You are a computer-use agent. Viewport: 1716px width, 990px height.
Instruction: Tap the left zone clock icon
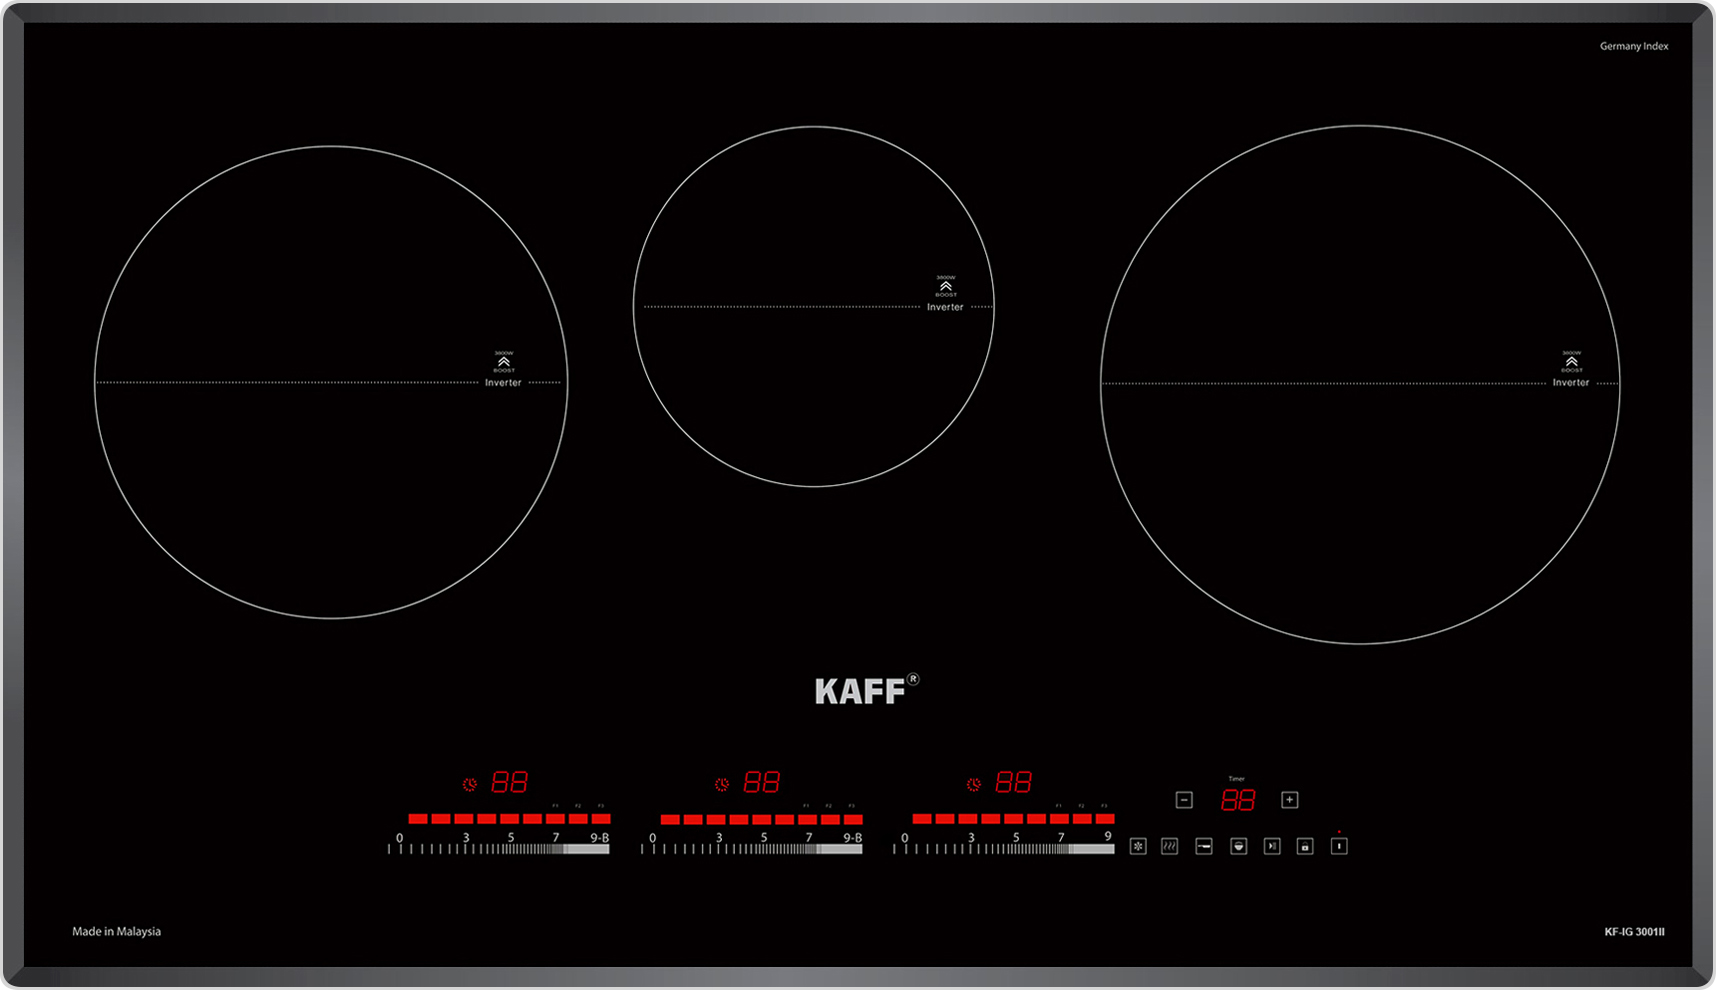coord(470,784)
